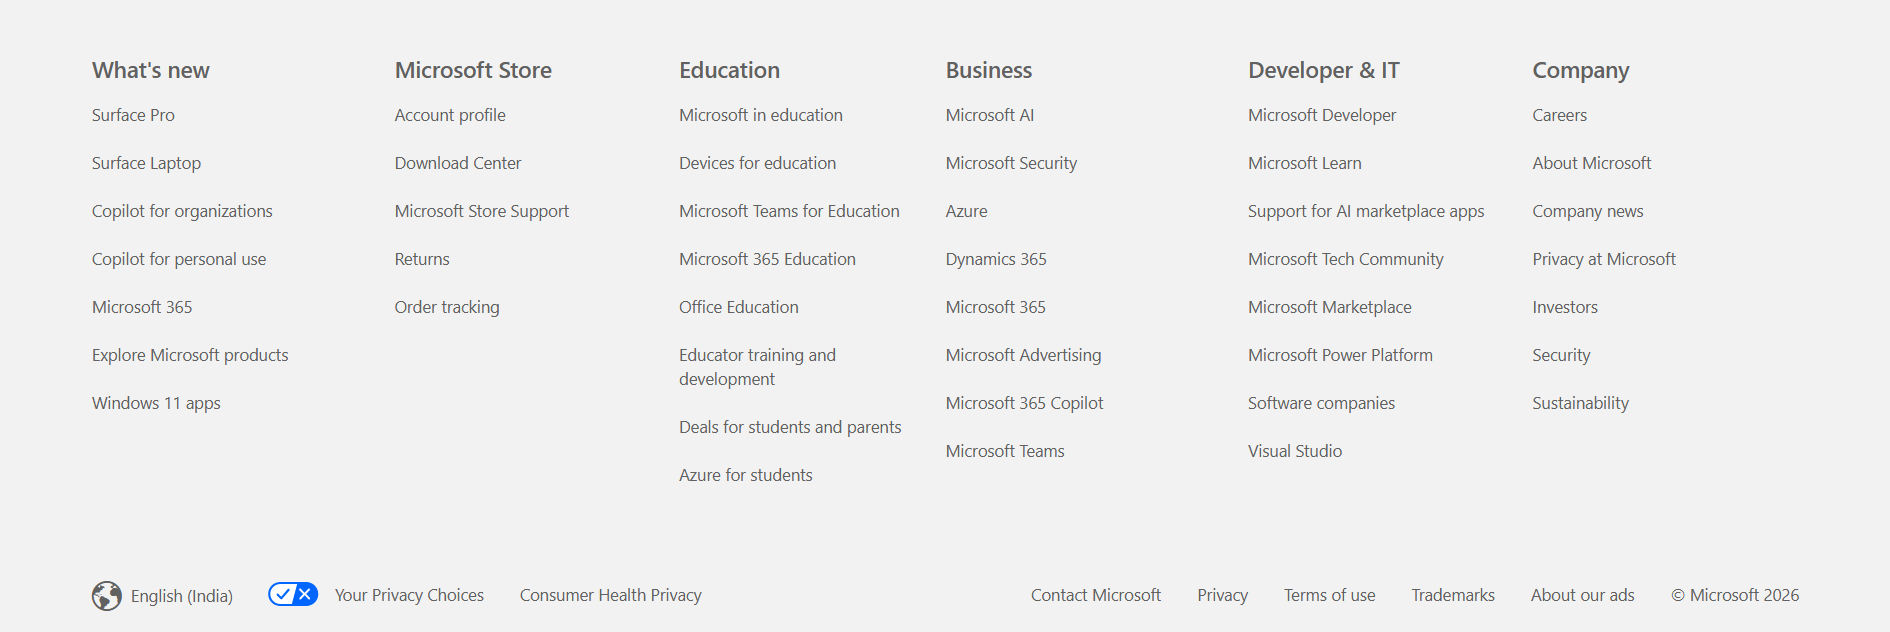Screen dimensions: 1890x632
Task: Open the English (India) language selector
Action: tap(162, 596)
